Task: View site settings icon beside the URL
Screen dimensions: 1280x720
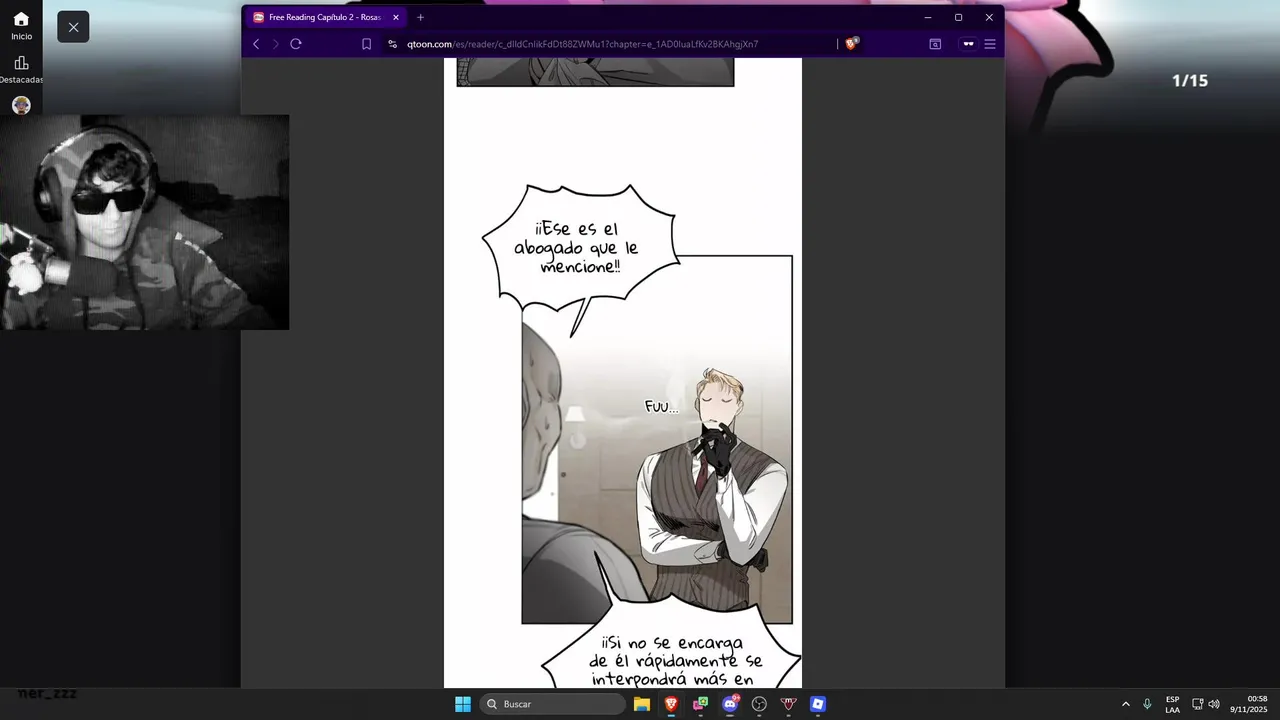Action: pyautogui.click(x=392, y=44)
